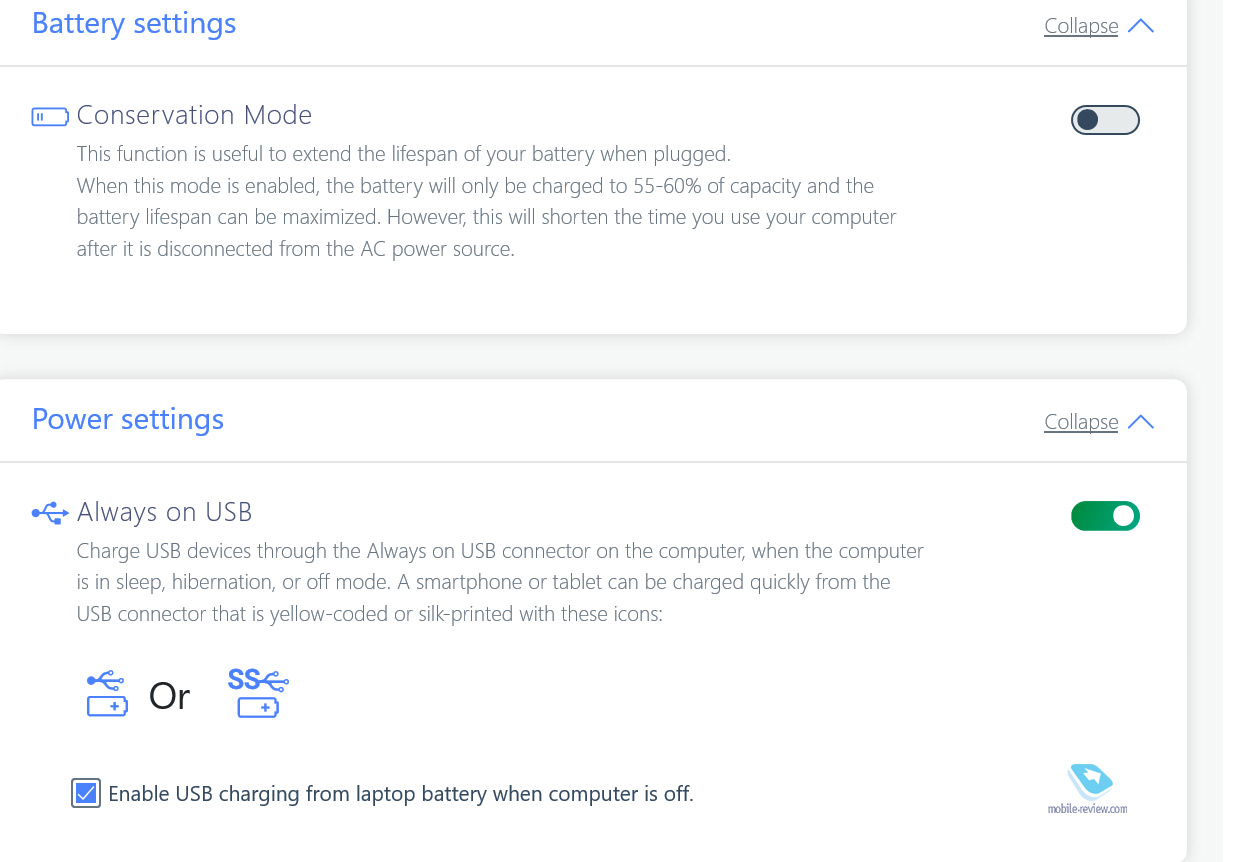Click the USB icon beside Always on USB

coord(50,514)
